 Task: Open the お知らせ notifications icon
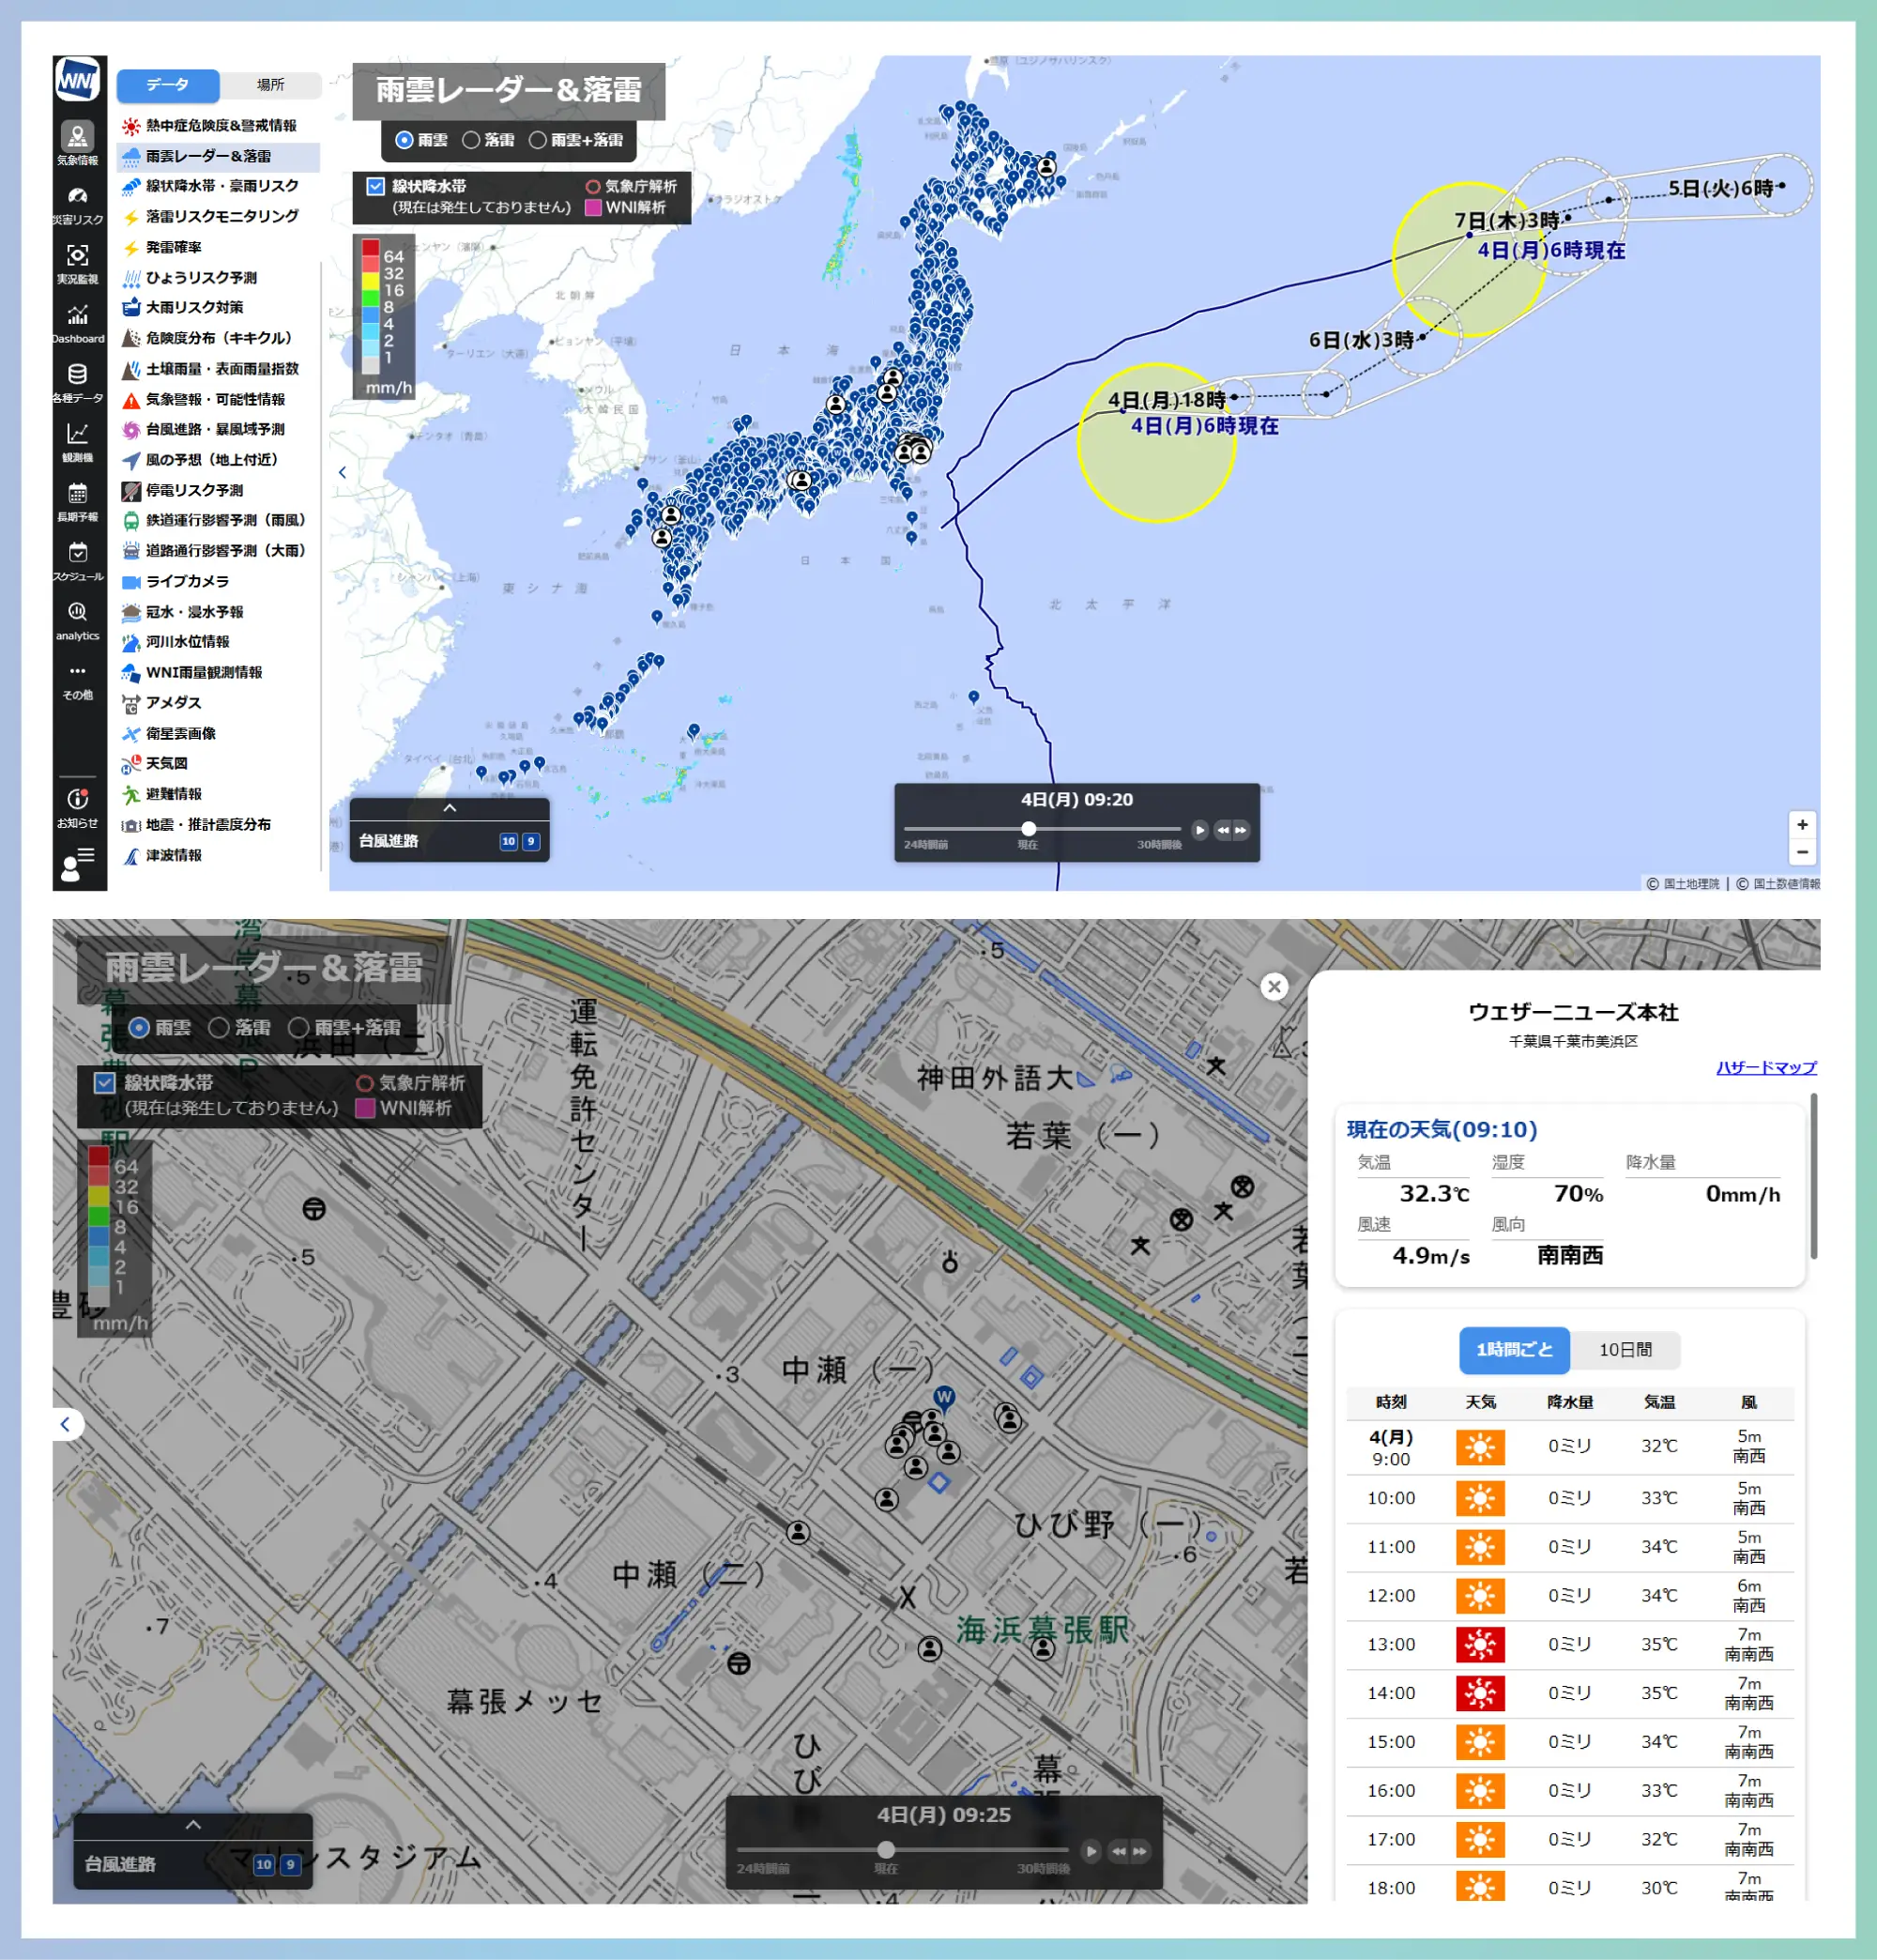pyautogui.click(x=77, y=808)
